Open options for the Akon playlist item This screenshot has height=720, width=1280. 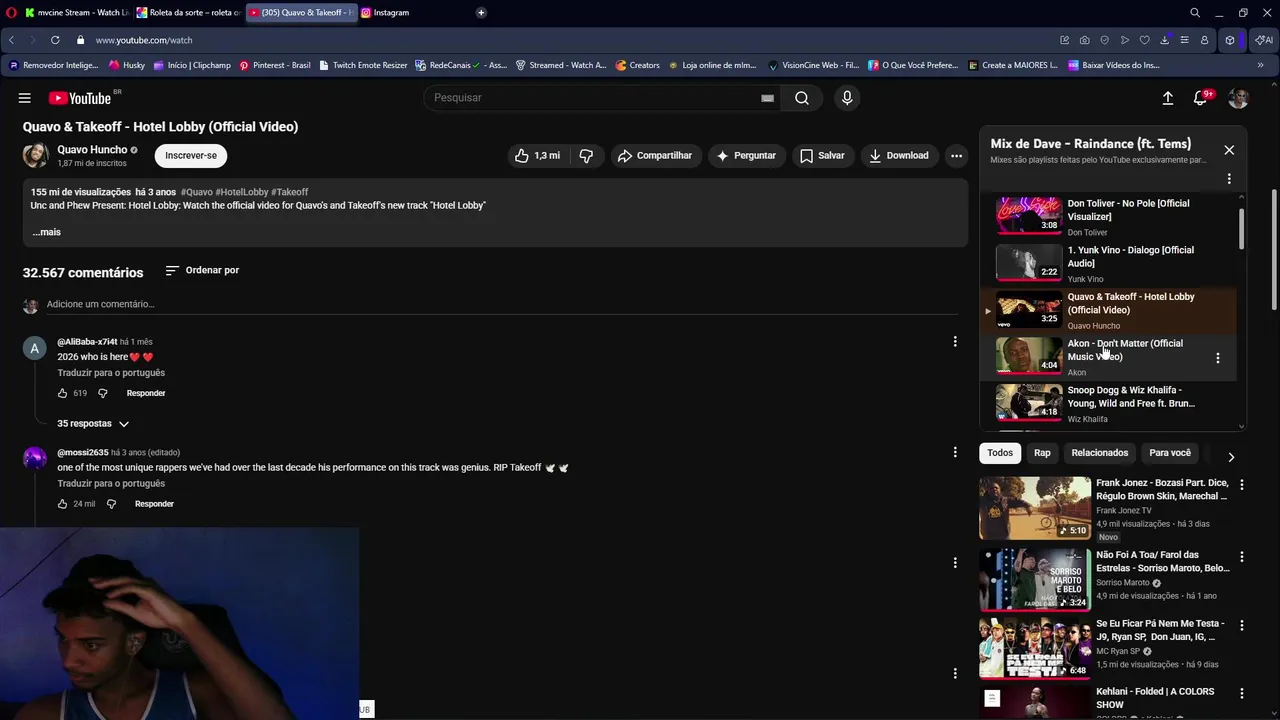click(x=1217, y=358)
